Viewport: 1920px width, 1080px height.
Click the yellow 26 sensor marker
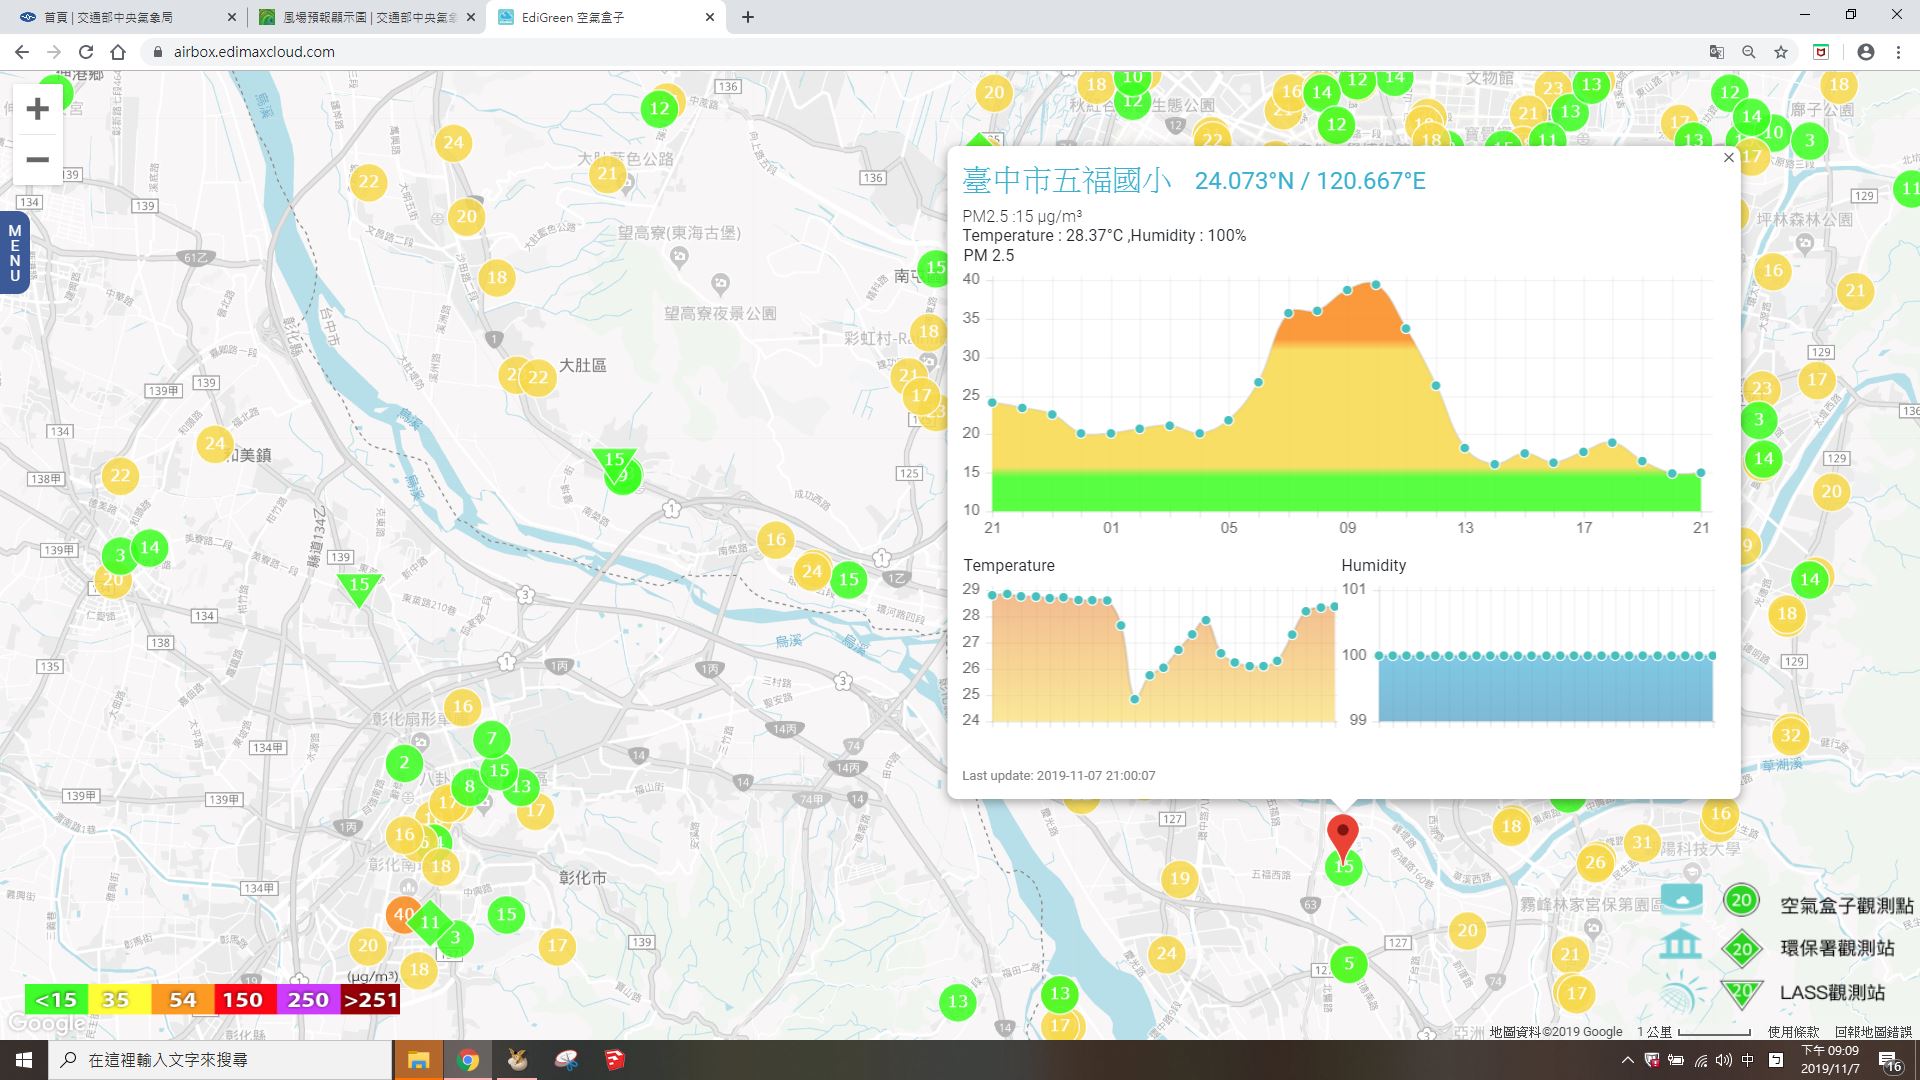tap(1595, 862)
